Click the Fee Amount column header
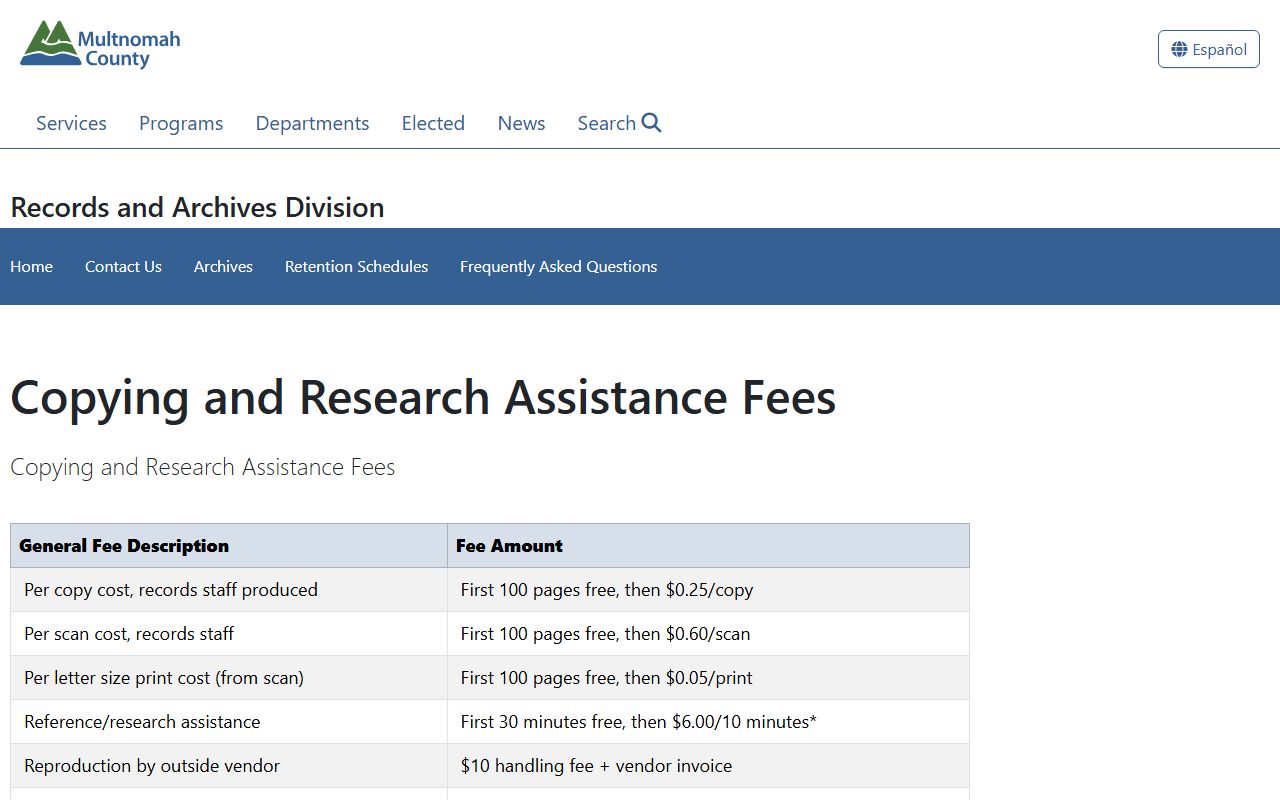The height and width of the screenshot is (800, 1280). coord(708,545)
